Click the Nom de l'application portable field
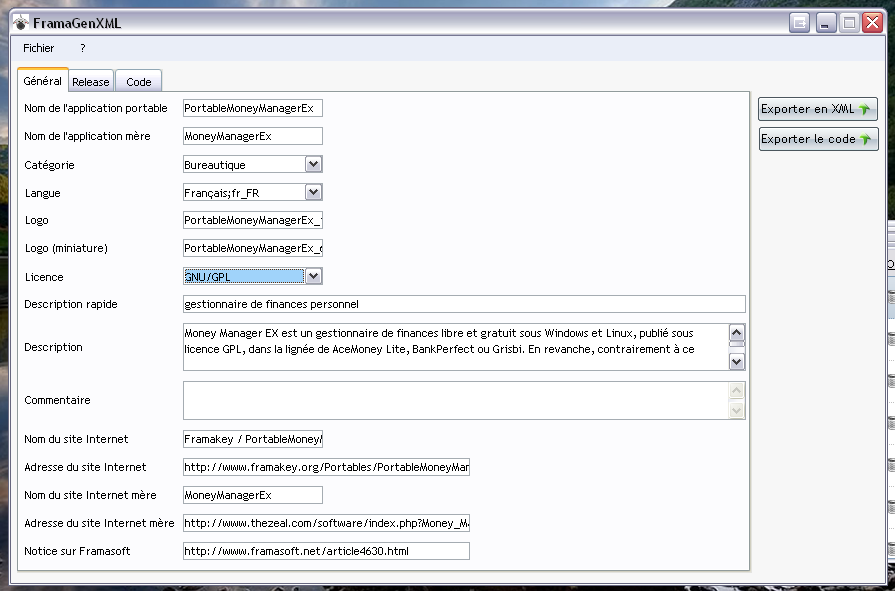The image size is (895, 591). point(253,108)
